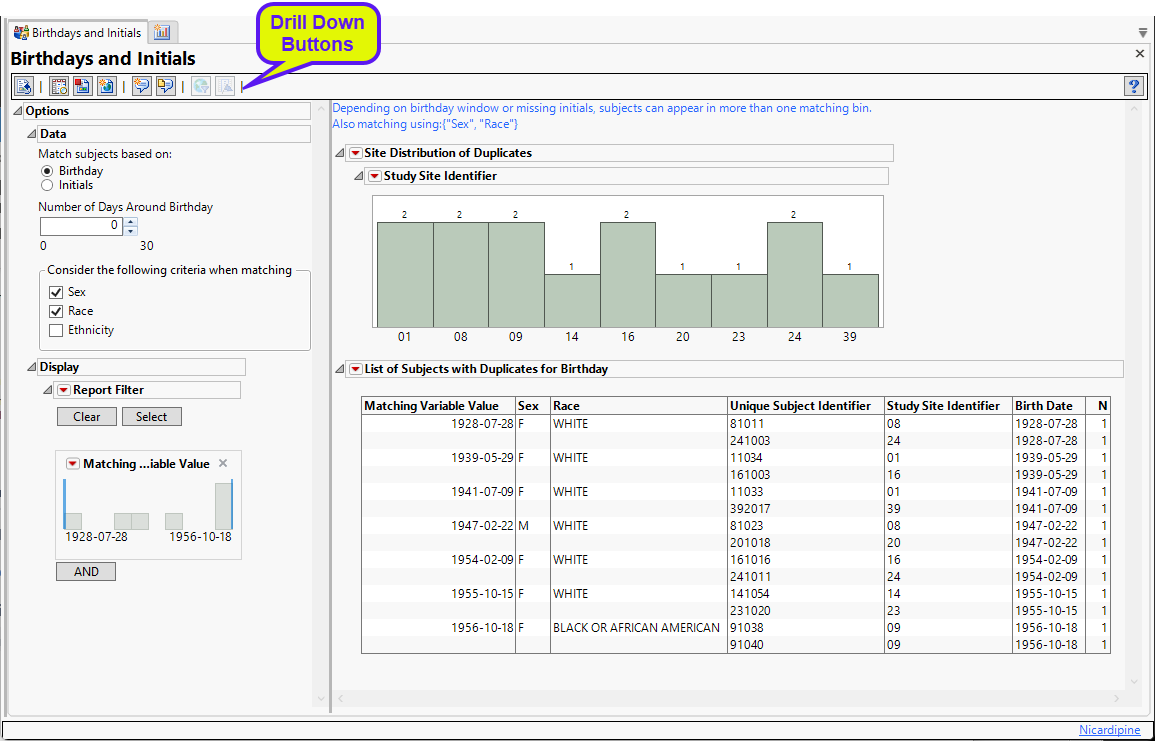Viewport: 1155px width, 741px height.
Task: Switch to Birthdays and Initials tab
Action: point(78,32)
